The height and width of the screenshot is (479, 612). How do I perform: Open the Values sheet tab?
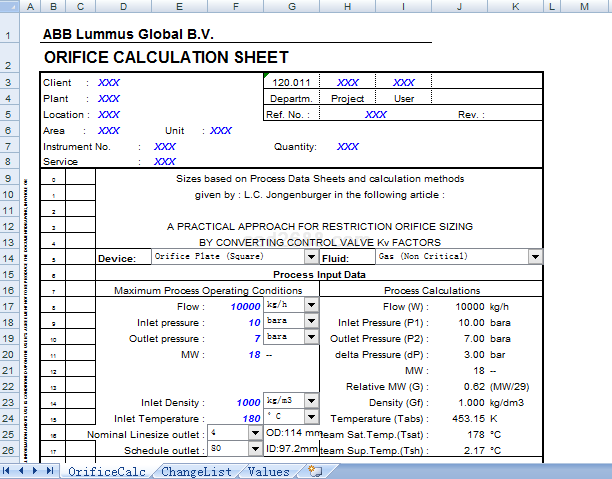tap(268, 471)
